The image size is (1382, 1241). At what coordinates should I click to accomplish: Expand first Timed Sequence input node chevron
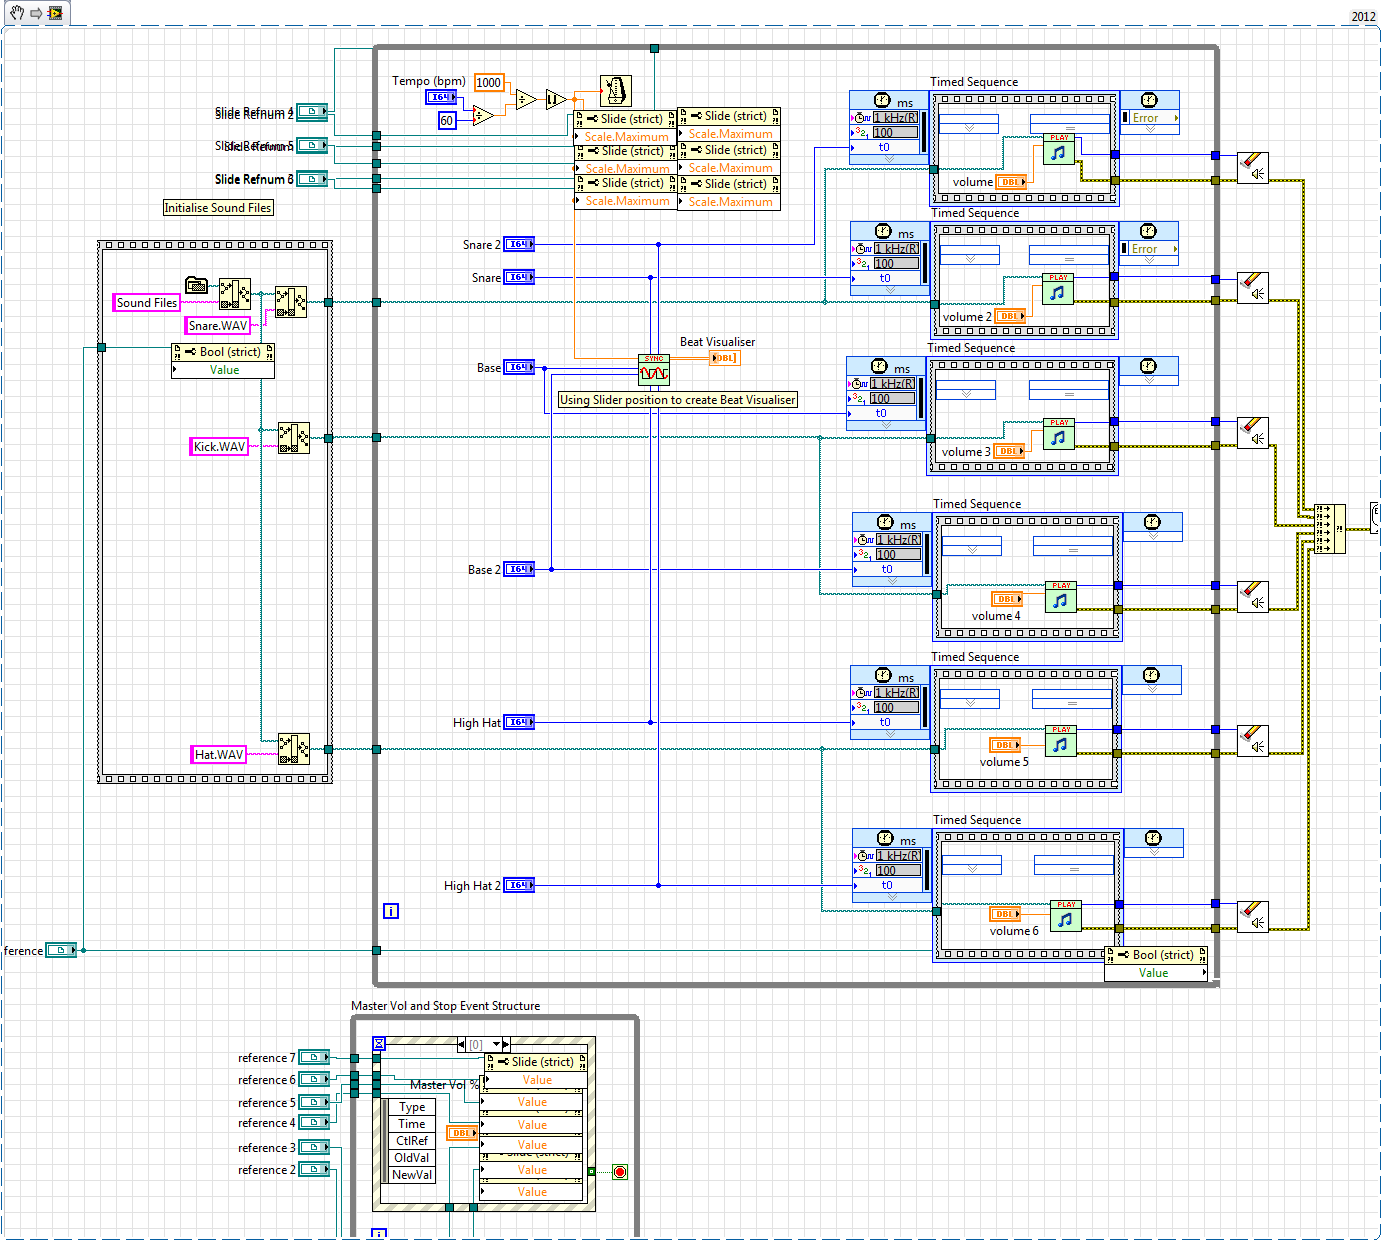[889, 159]
